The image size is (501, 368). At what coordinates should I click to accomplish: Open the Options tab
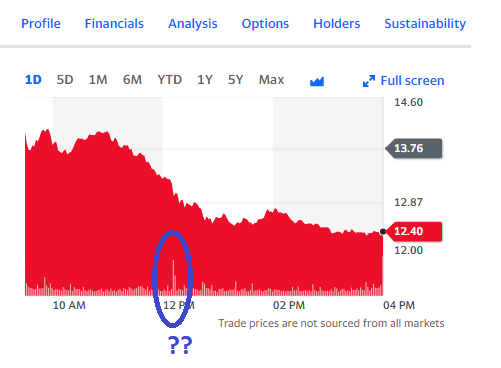click(x=265, y=24)
